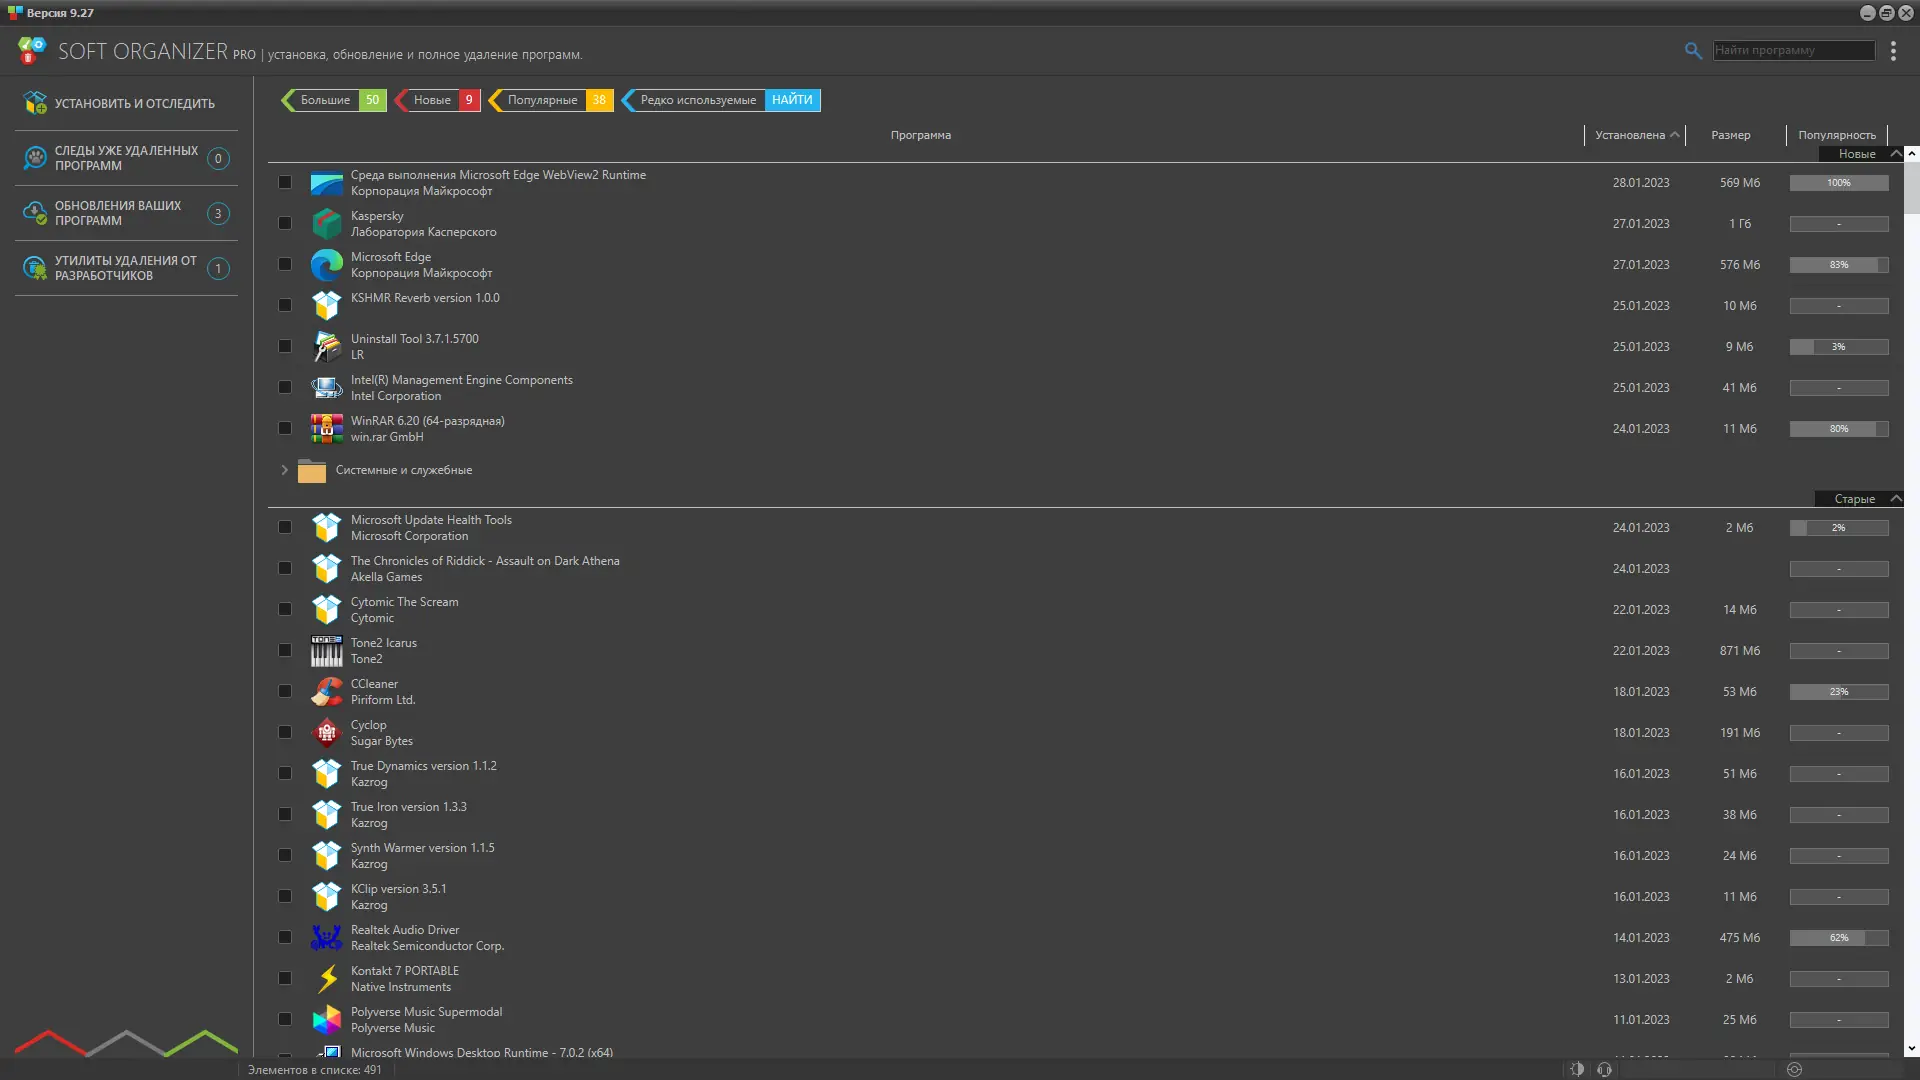Click the Найти программу search field

pyautogui.click(x=1793, y=50)
